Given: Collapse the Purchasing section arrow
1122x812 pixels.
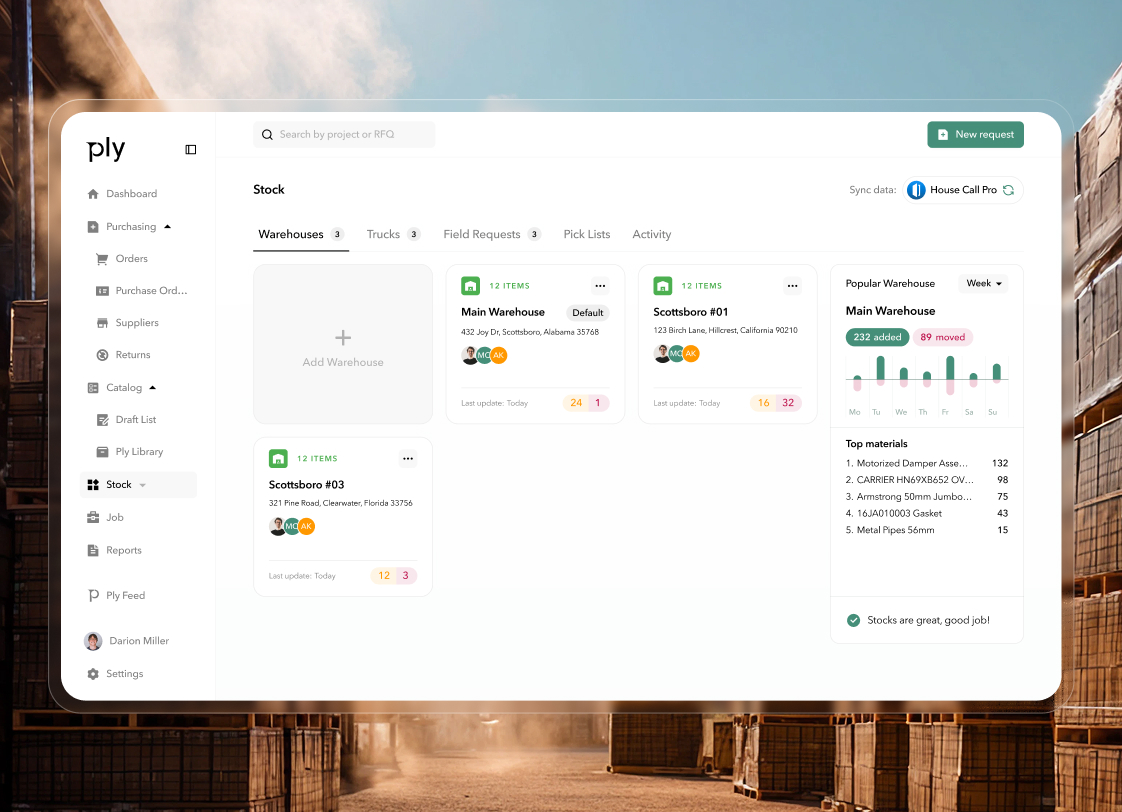Looking at the screenshot, I should [167, 227].
